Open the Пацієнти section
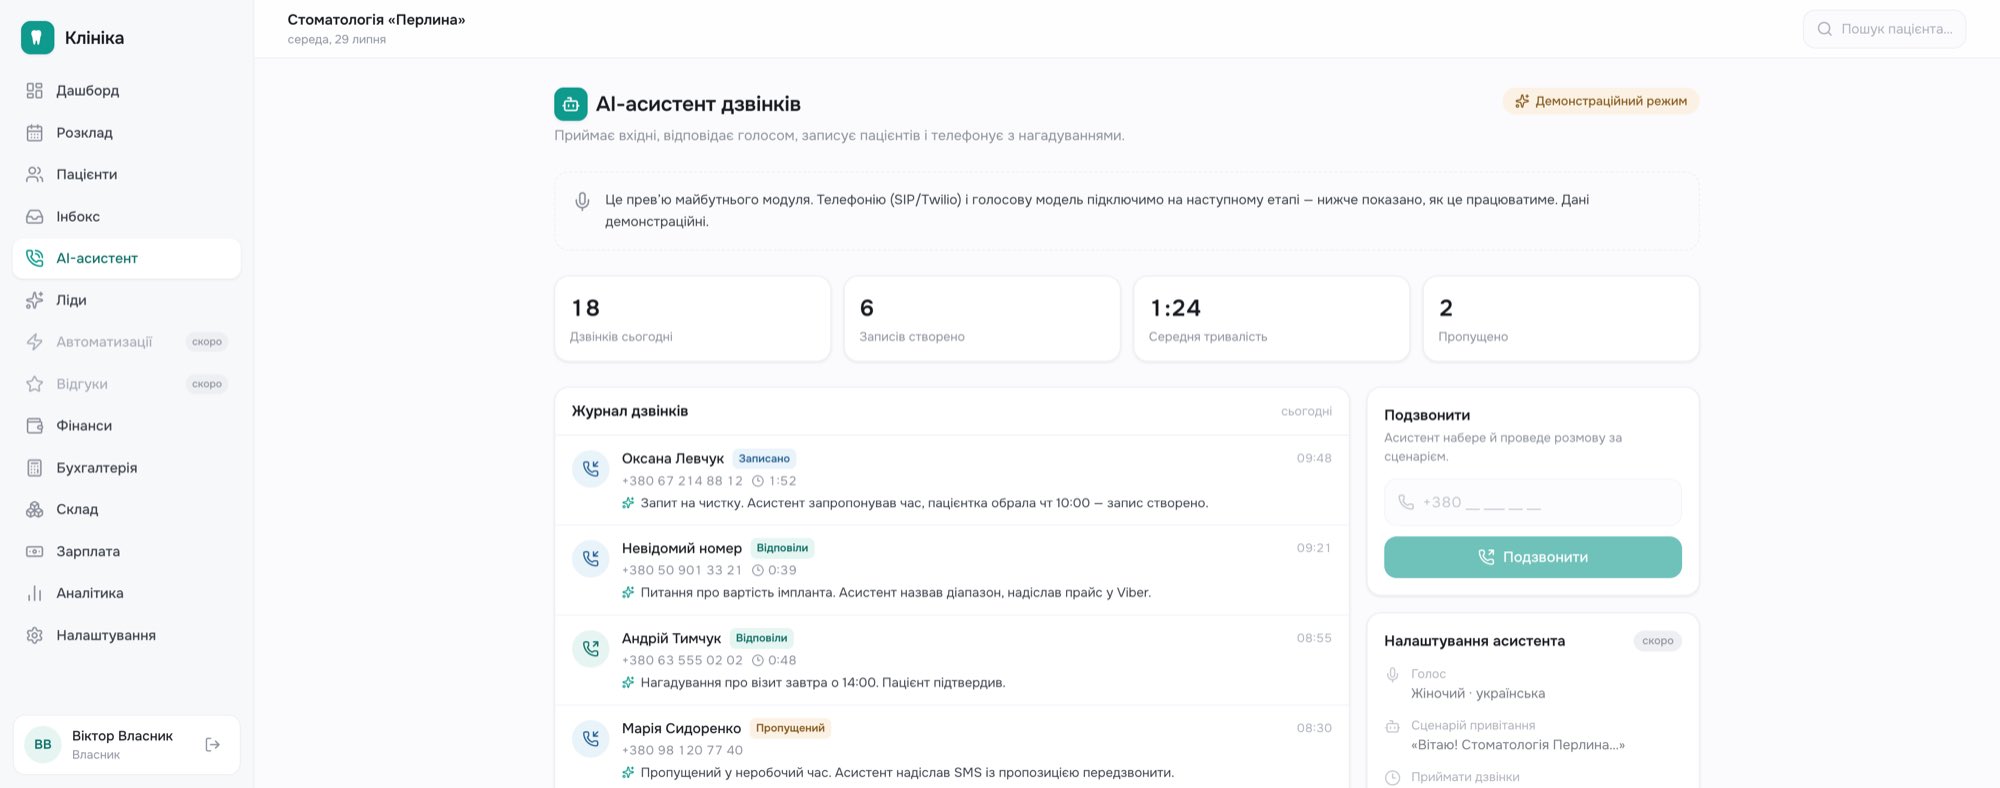2000x788 pixels. [x=127, y=175]
